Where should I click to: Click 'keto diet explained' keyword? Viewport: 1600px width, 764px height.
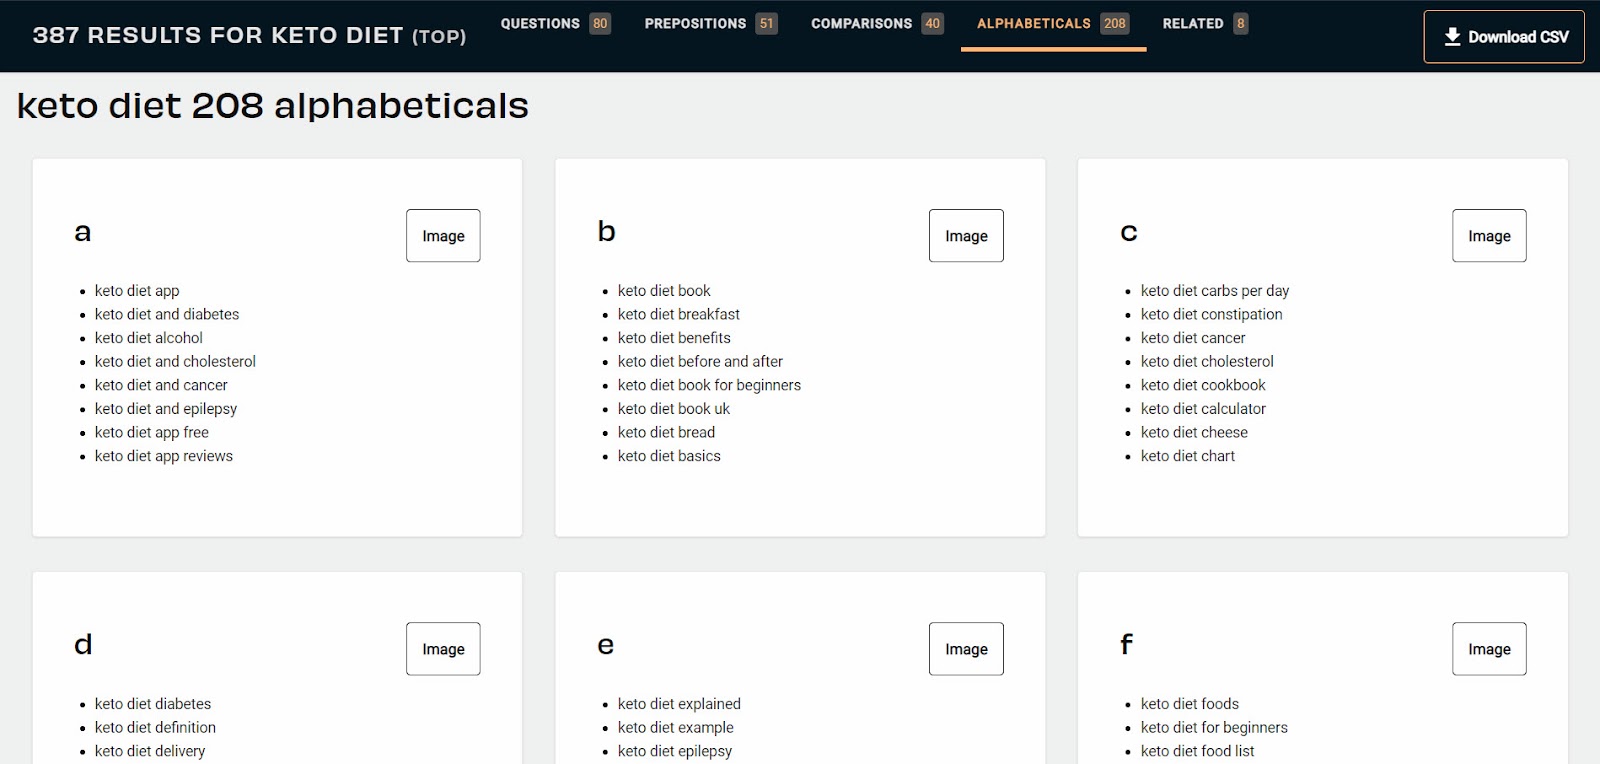point(679,704)
